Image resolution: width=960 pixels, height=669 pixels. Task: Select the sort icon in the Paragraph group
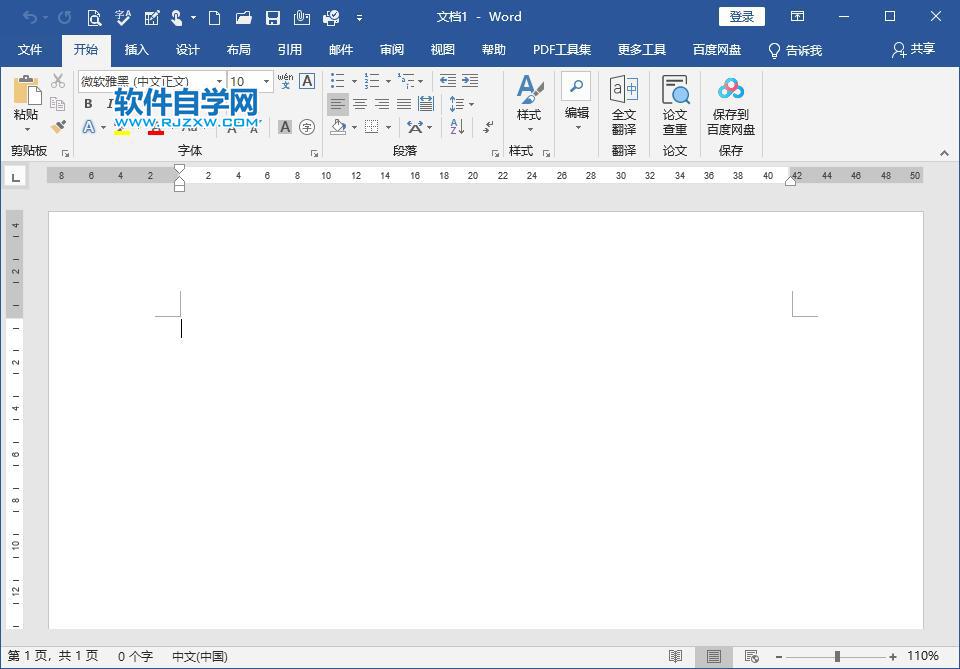(x=457, y=127)
